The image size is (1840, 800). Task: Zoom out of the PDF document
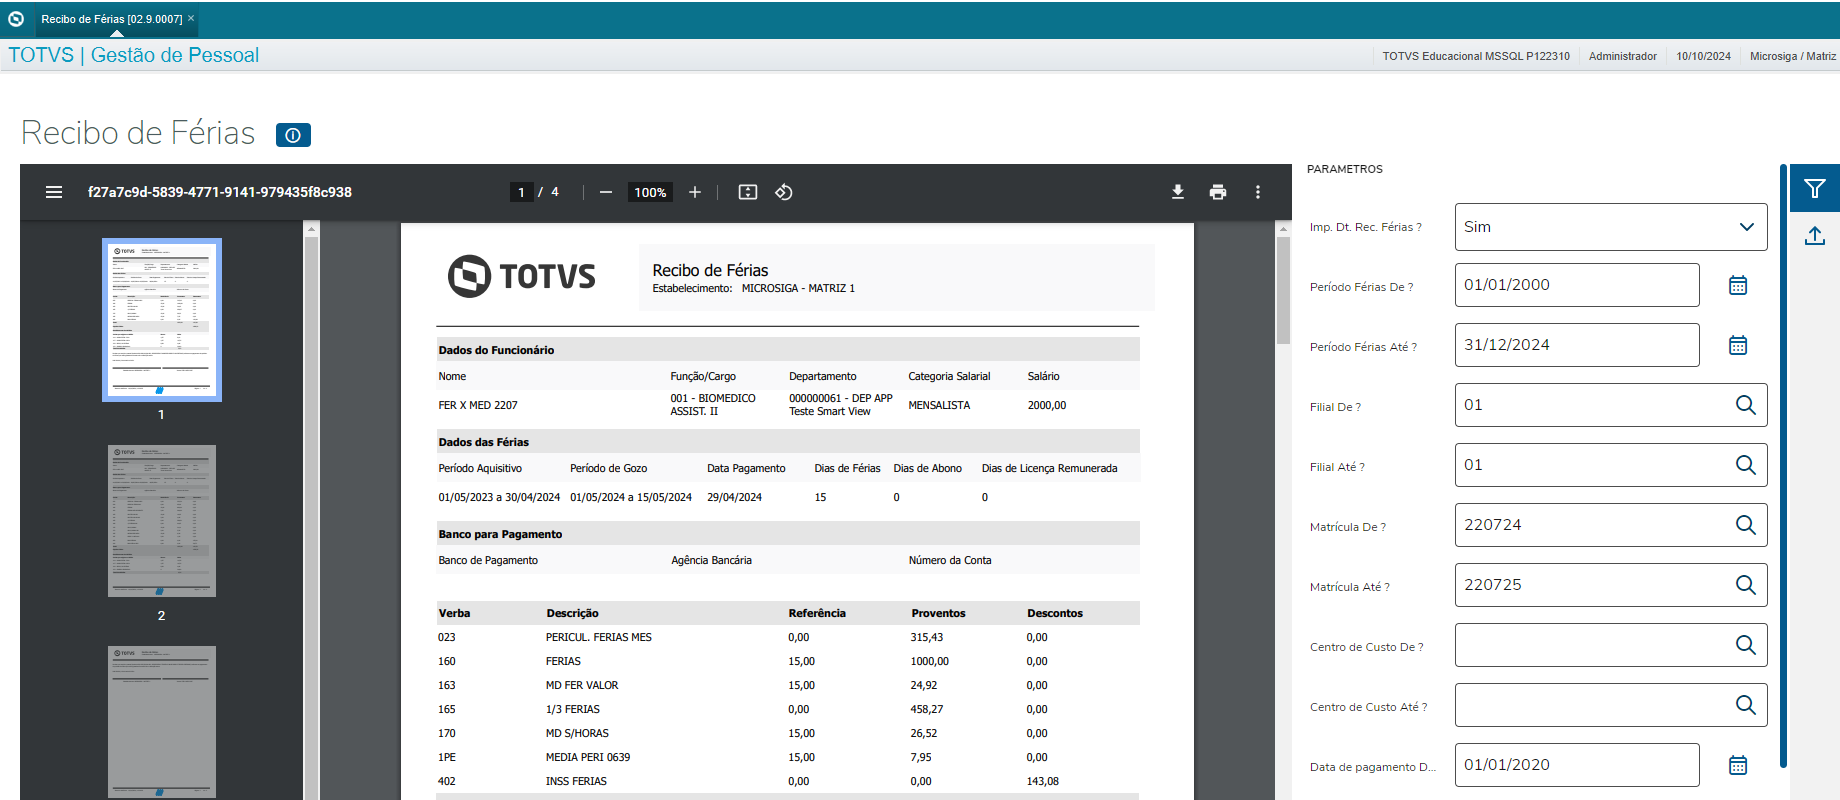pyautogui.click(x=606, y=192)
